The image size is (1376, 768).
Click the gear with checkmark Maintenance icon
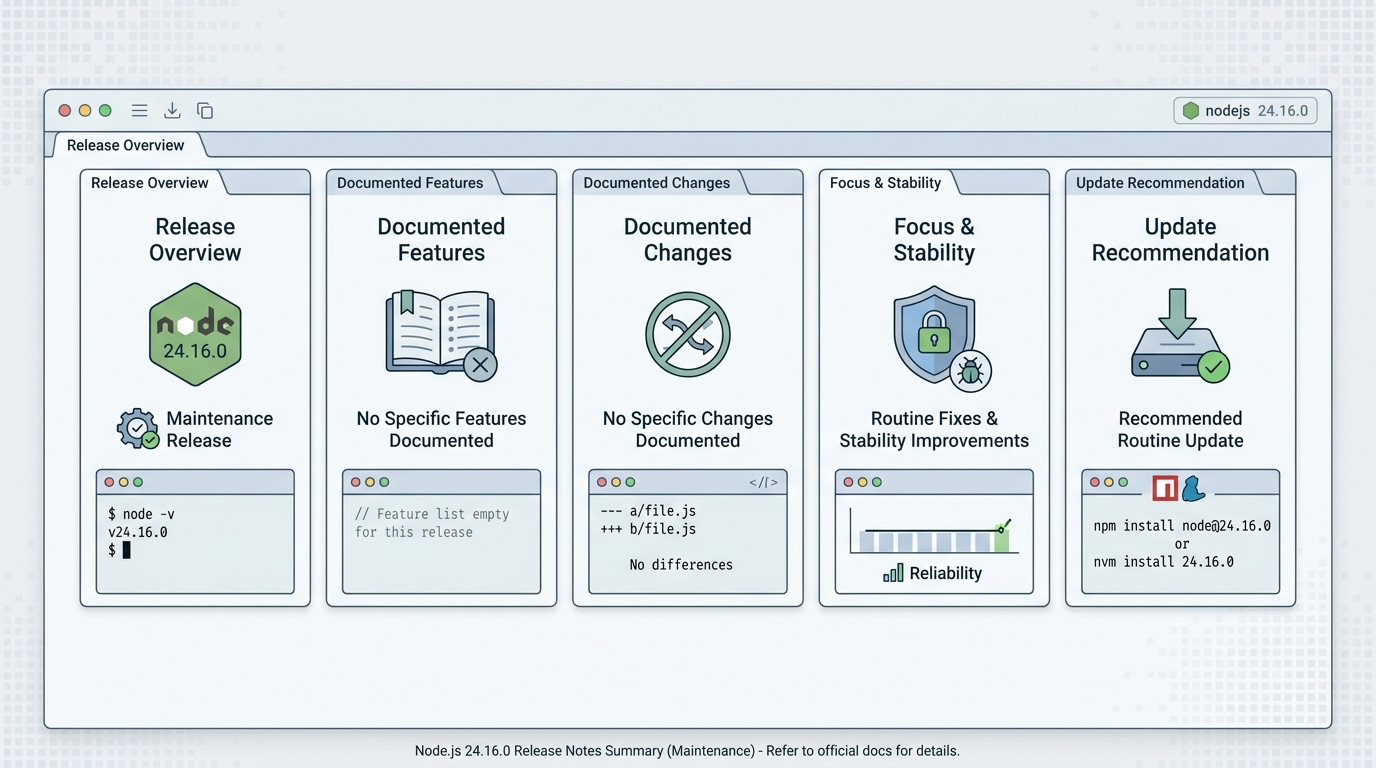(138, 429)
